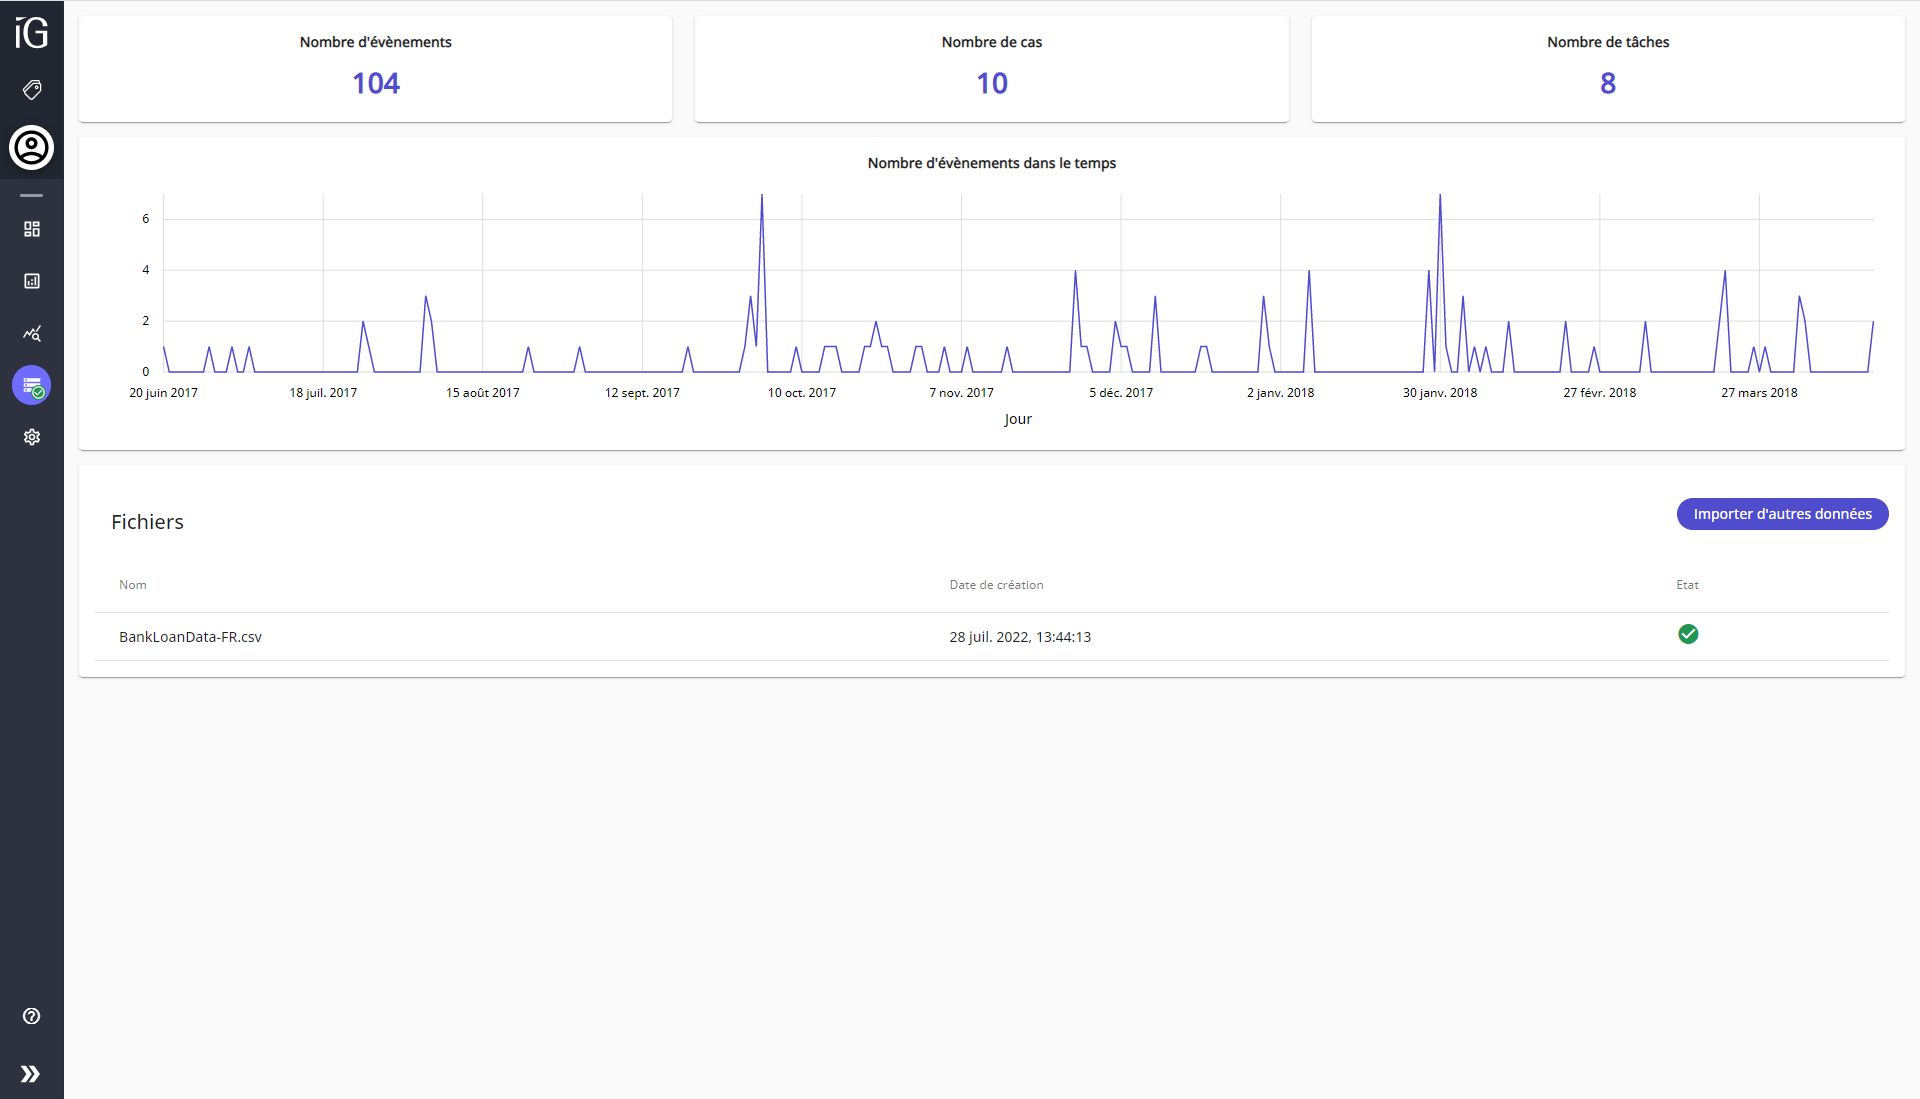The image size is (1920, 1099).
Task: Open the help question mark icon
Action: [32, 1016]
